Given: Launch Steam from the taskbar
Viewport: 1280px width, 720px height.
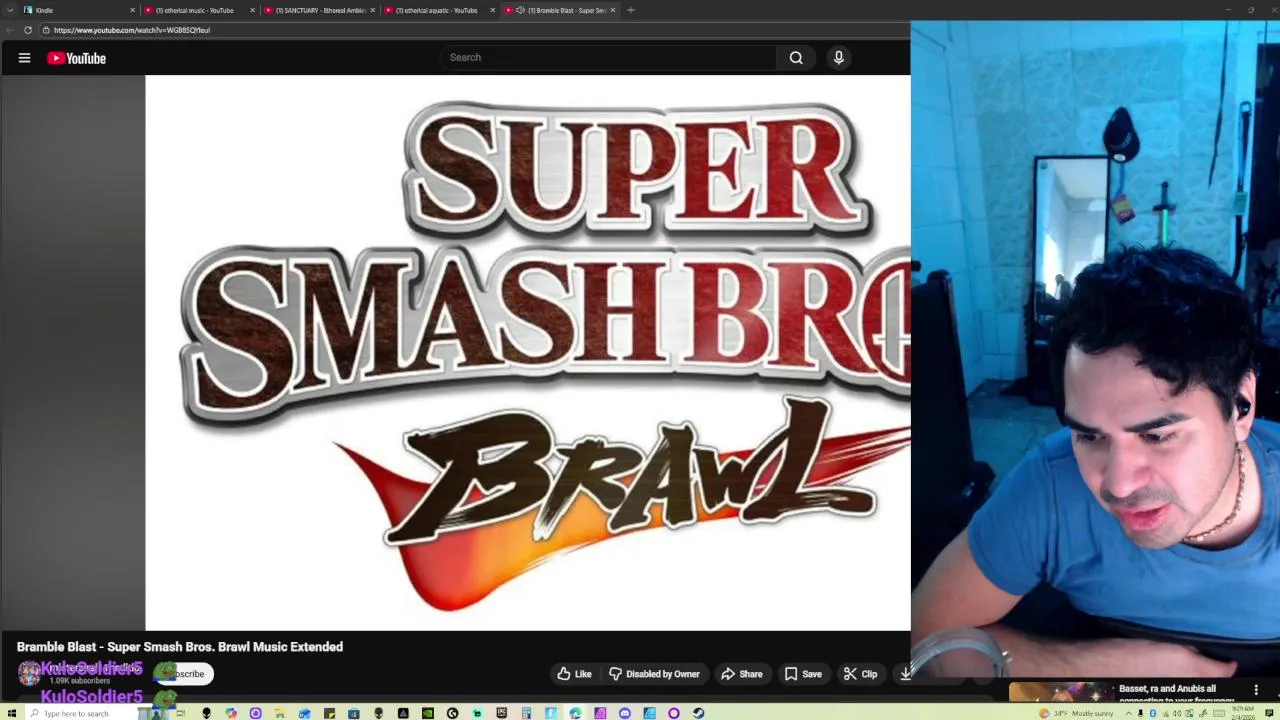Looking at the screenshot, I should pos(698,713).
